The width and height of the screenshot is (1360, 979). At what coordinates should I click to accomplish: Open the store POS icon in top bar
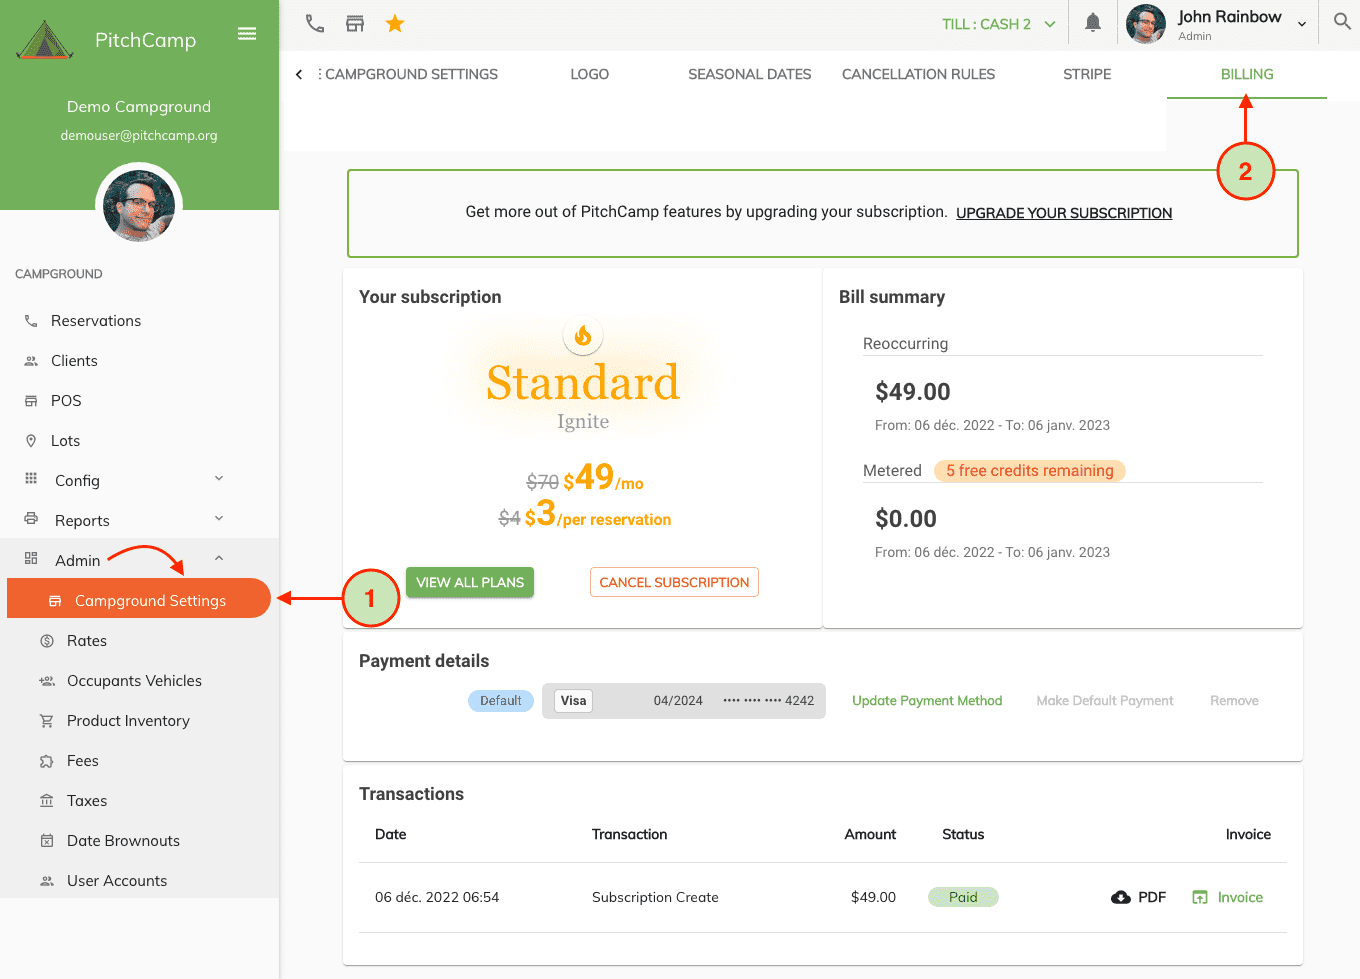click(x=355, y=23)
